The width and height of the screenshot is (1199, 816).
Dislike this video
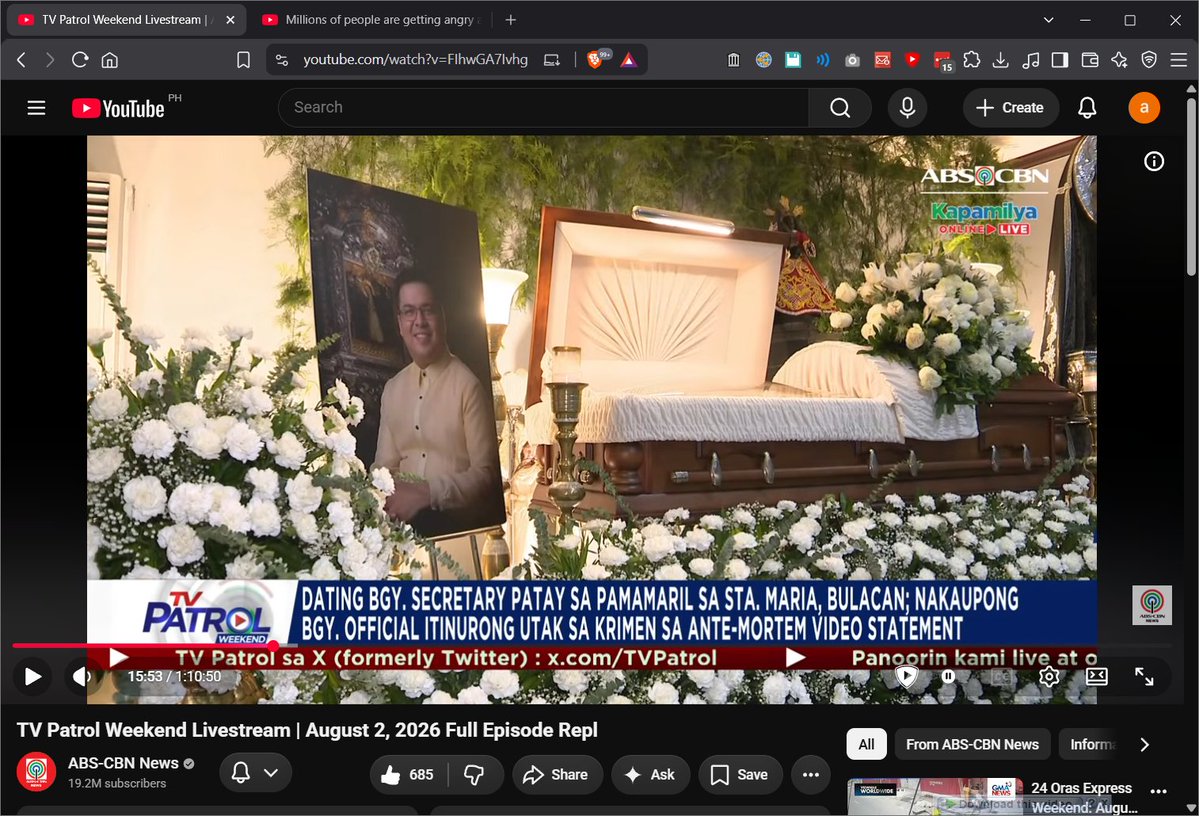pyautogui.click(x=474, y=775)
